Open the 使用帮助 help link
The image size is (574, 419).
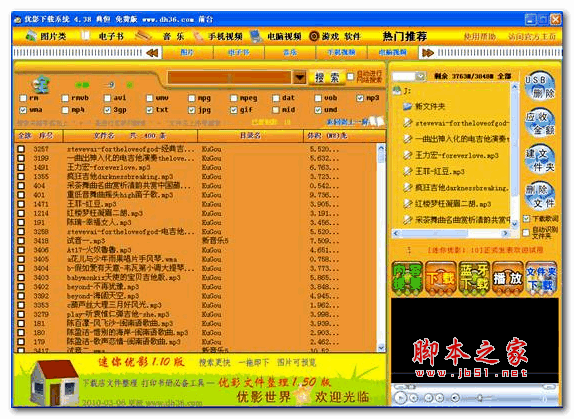click(480, 37)
